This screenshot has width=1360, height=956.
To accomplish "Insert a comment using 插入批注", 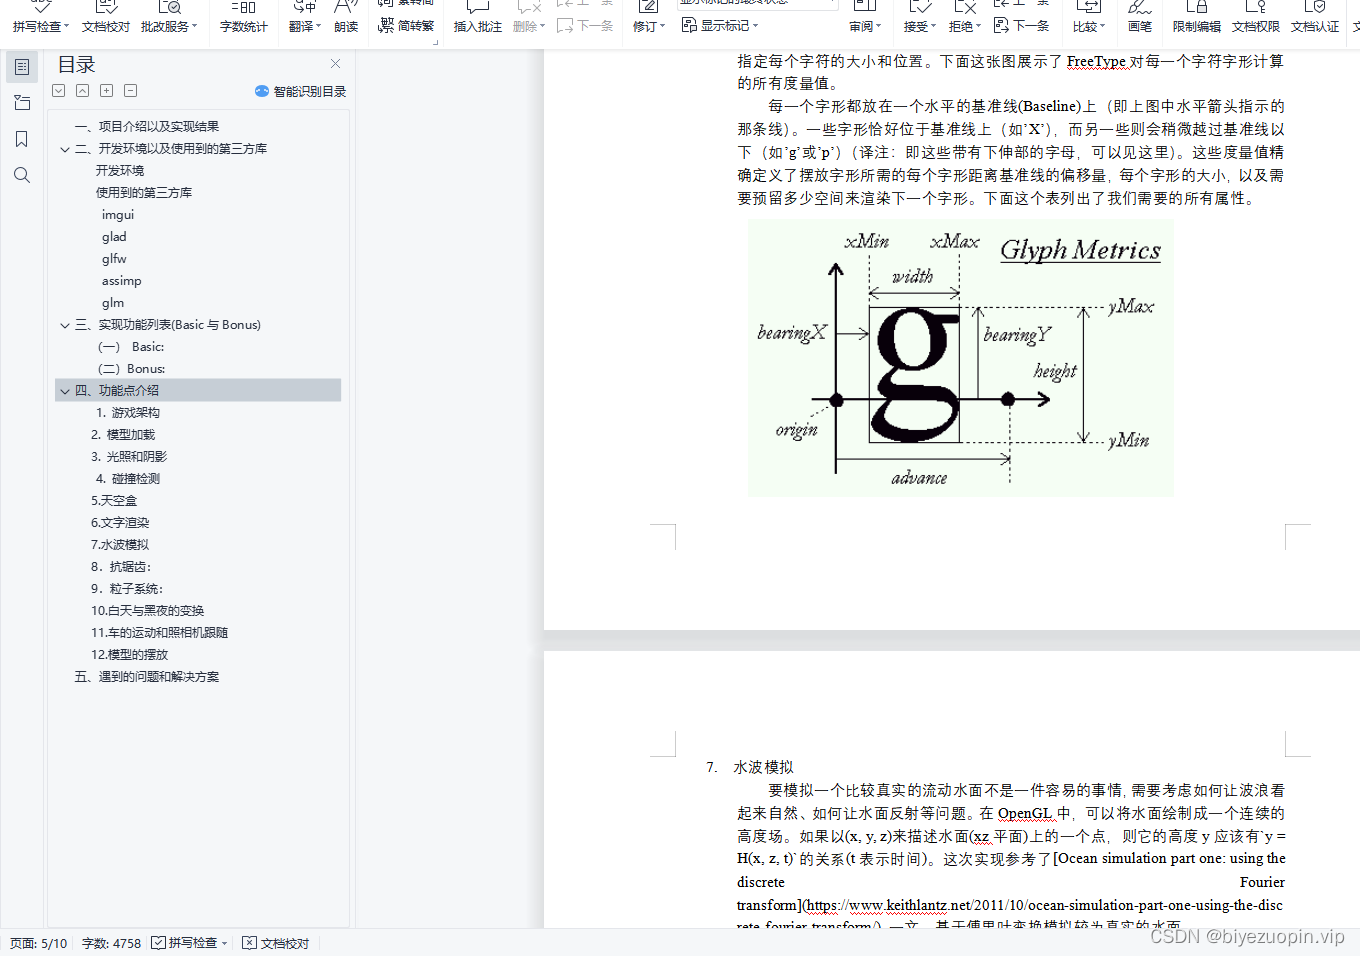I will (477, 25).
